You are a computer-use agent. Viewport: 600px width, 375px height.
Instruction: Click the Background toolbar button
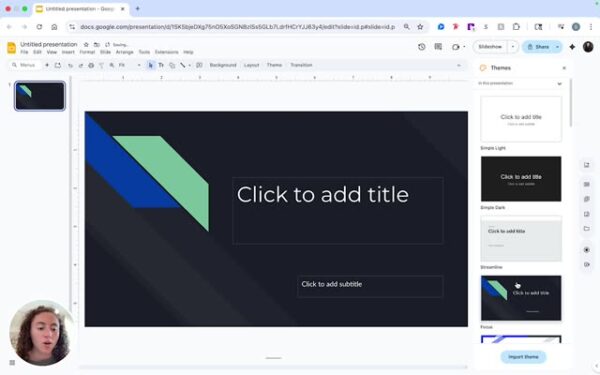223,65
